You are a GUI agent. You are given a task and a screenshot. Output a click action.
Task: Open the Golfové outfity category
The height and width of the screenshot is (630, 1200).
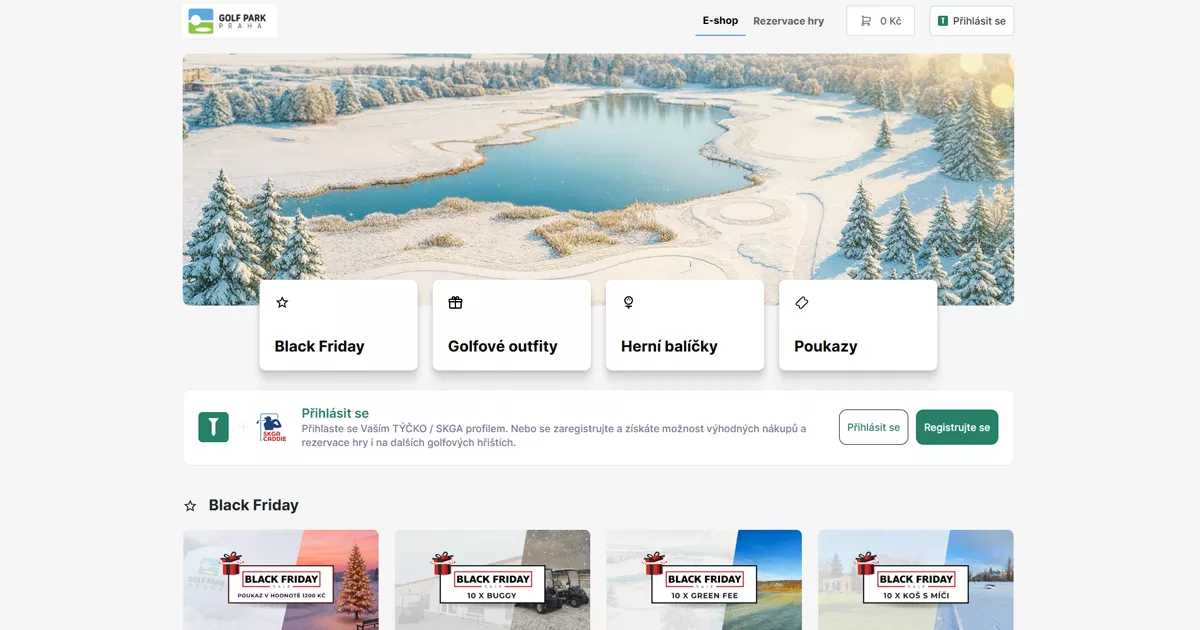[511, 326]
